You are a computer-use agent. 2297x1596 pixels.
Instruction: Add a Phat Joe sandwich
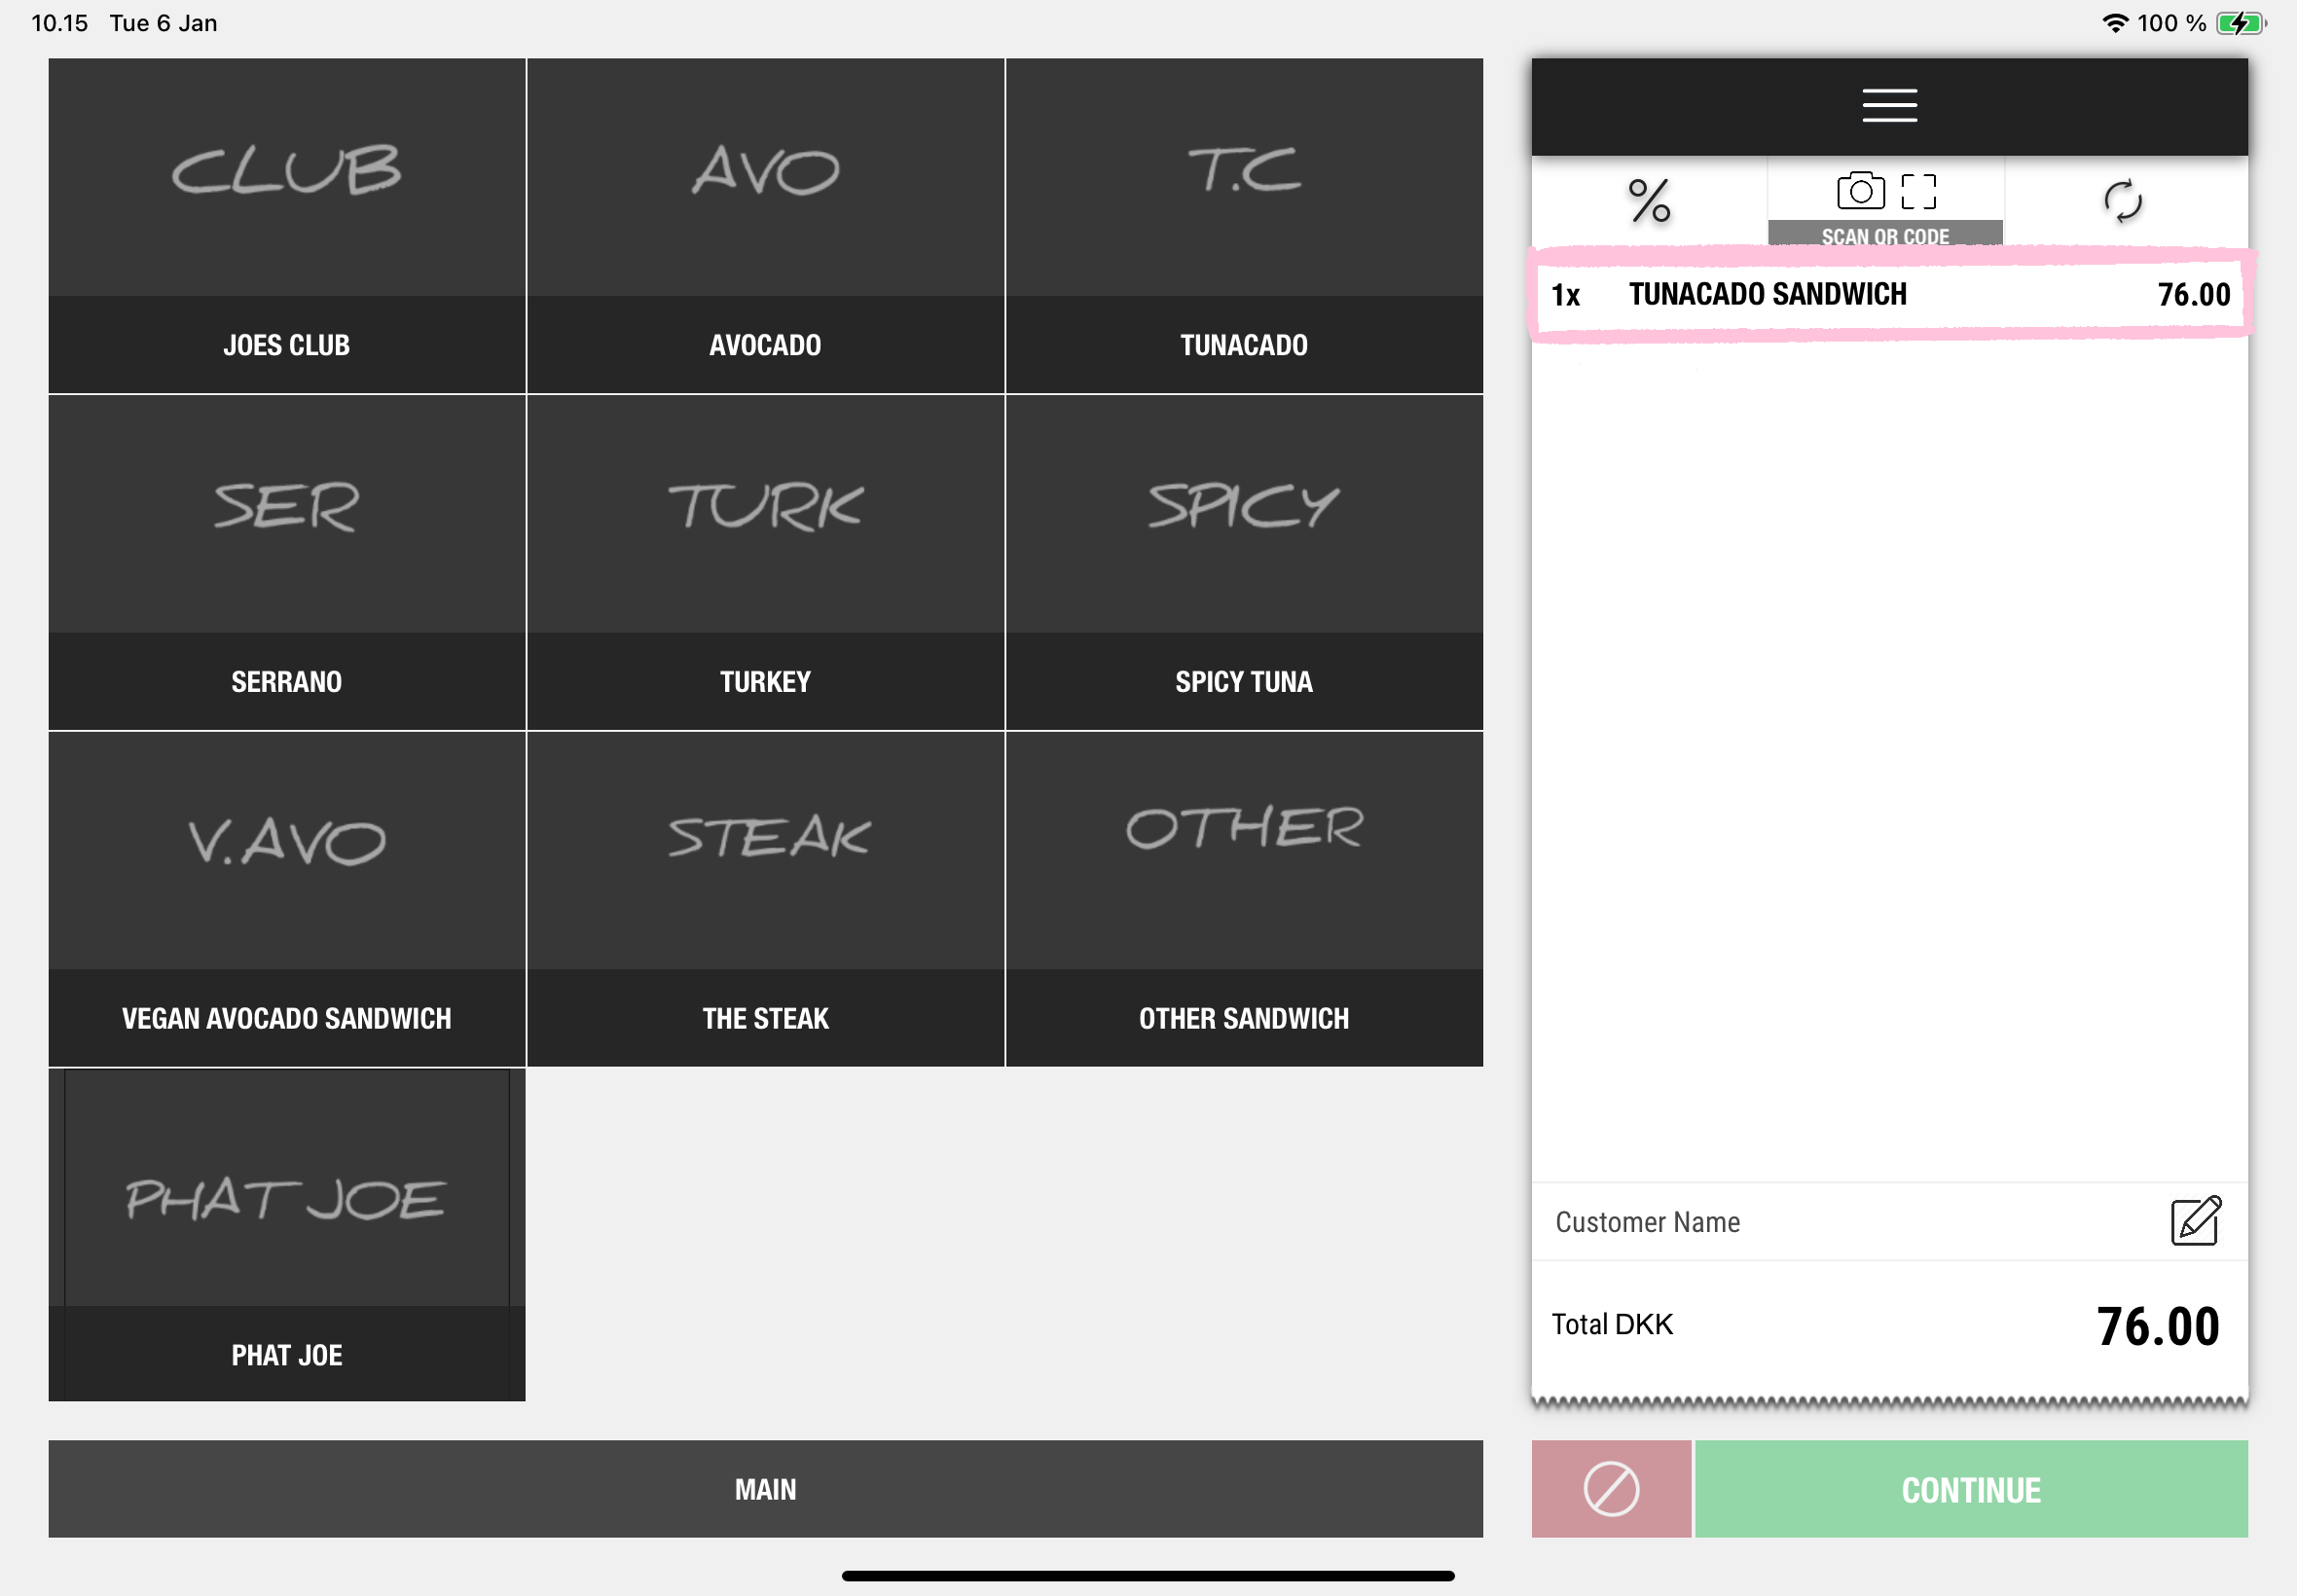287,1234
